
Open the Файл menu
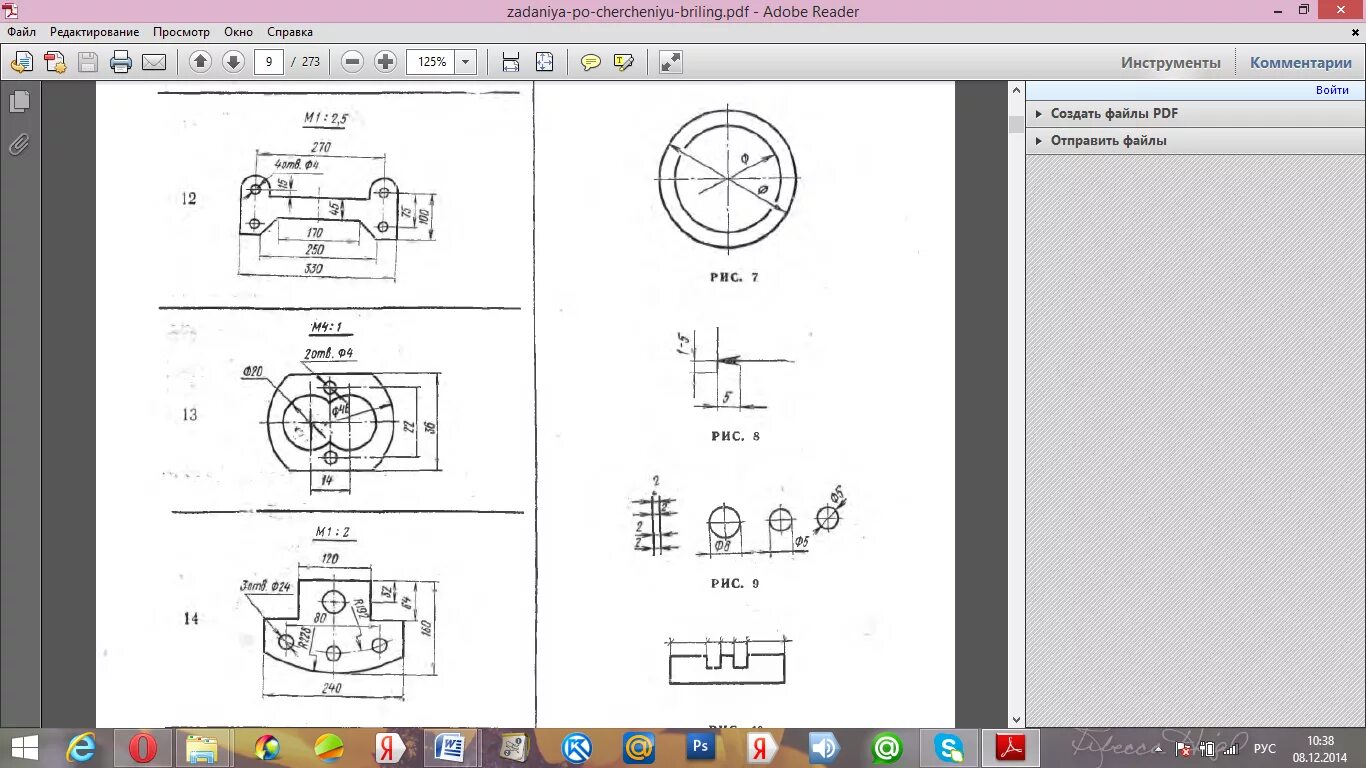(x=21, y=33)
